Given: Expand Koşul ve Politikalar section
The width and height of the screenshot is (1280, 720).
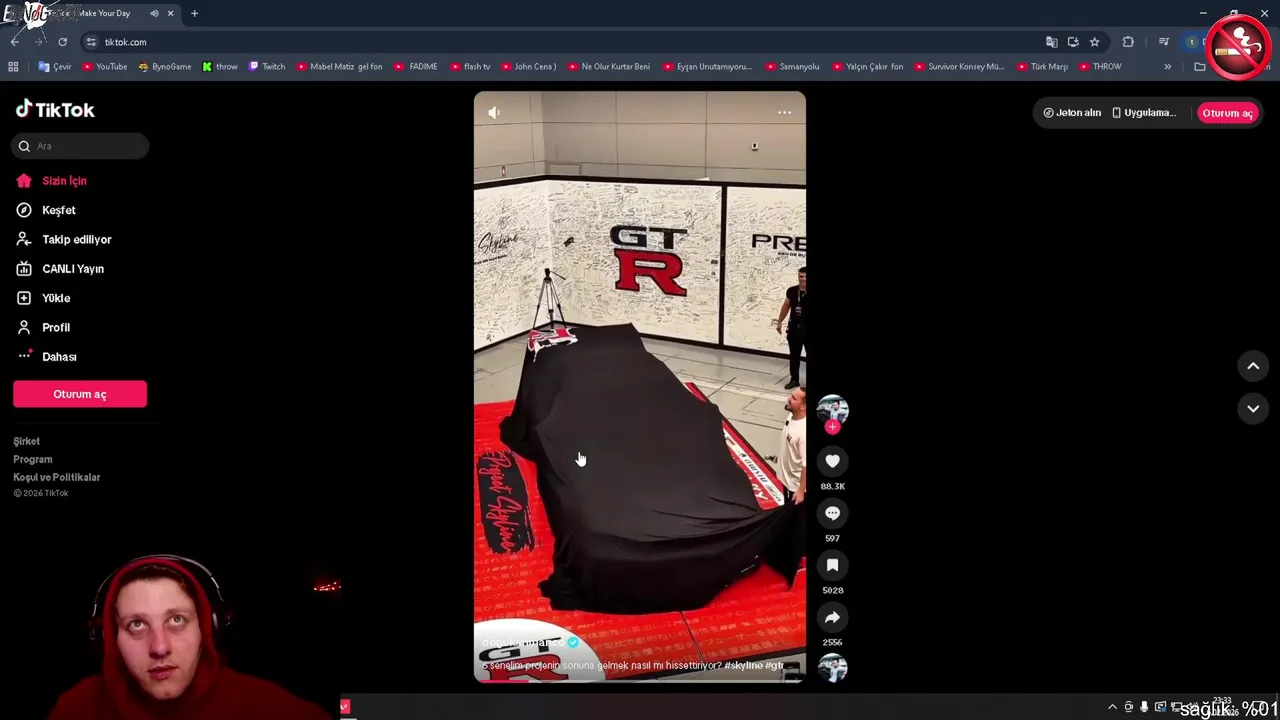Looking at the screenshot, I should 56,477.
